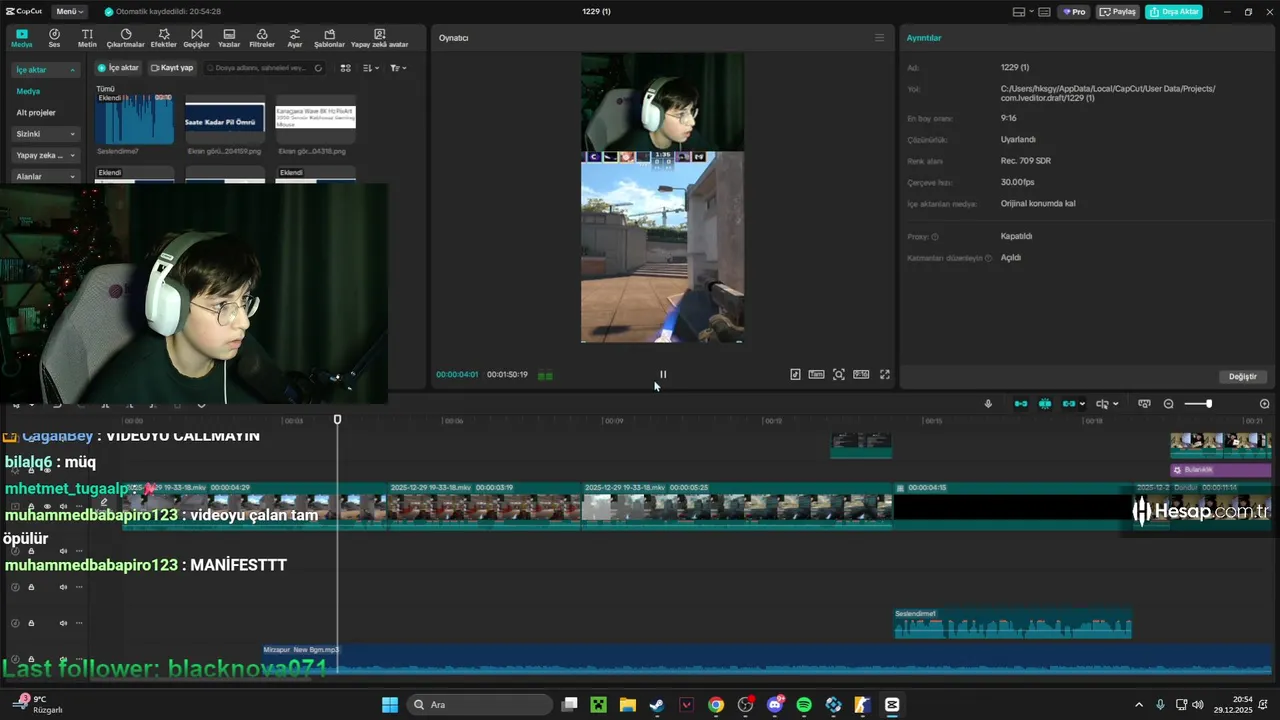Pause the player playback

[662, 374]
